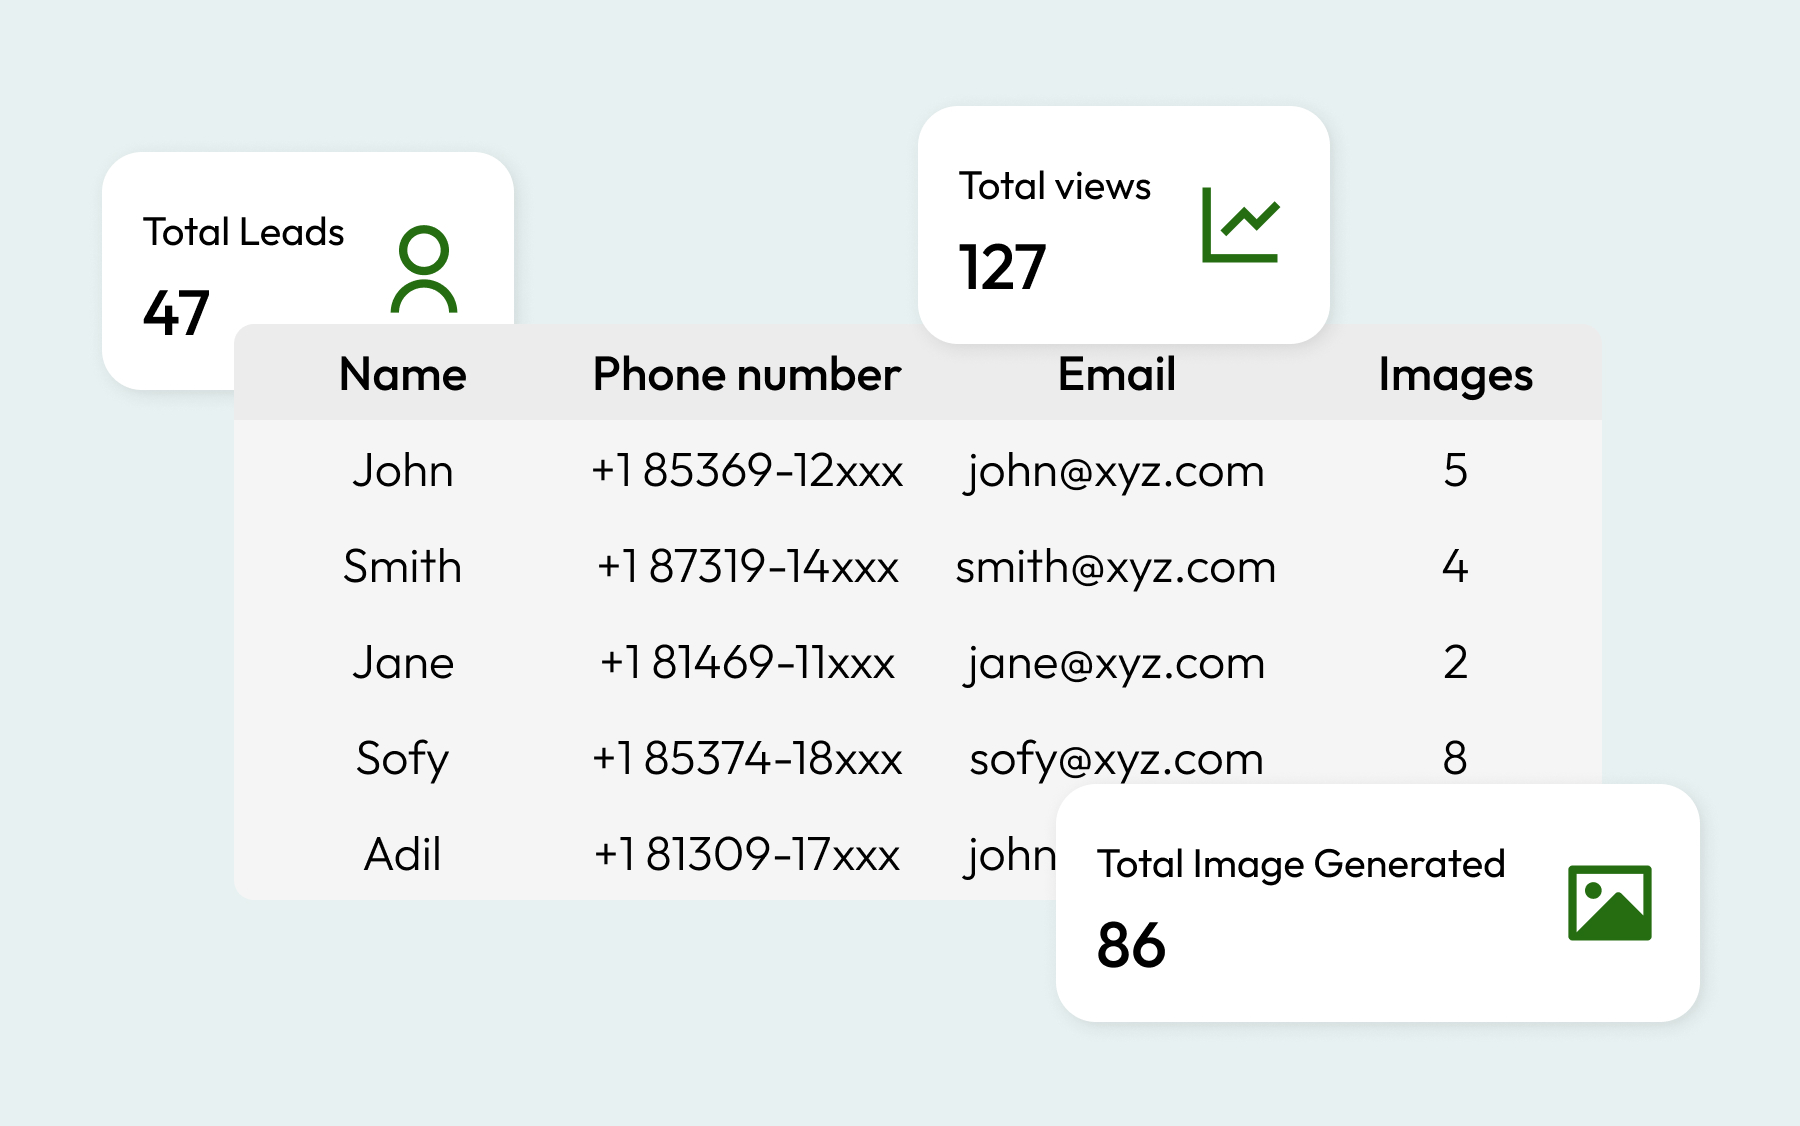Viewport: 1800px width, 1126px height.
Task: Click the jane@xyz.com email address
Action: click(x=1115, y=663)
